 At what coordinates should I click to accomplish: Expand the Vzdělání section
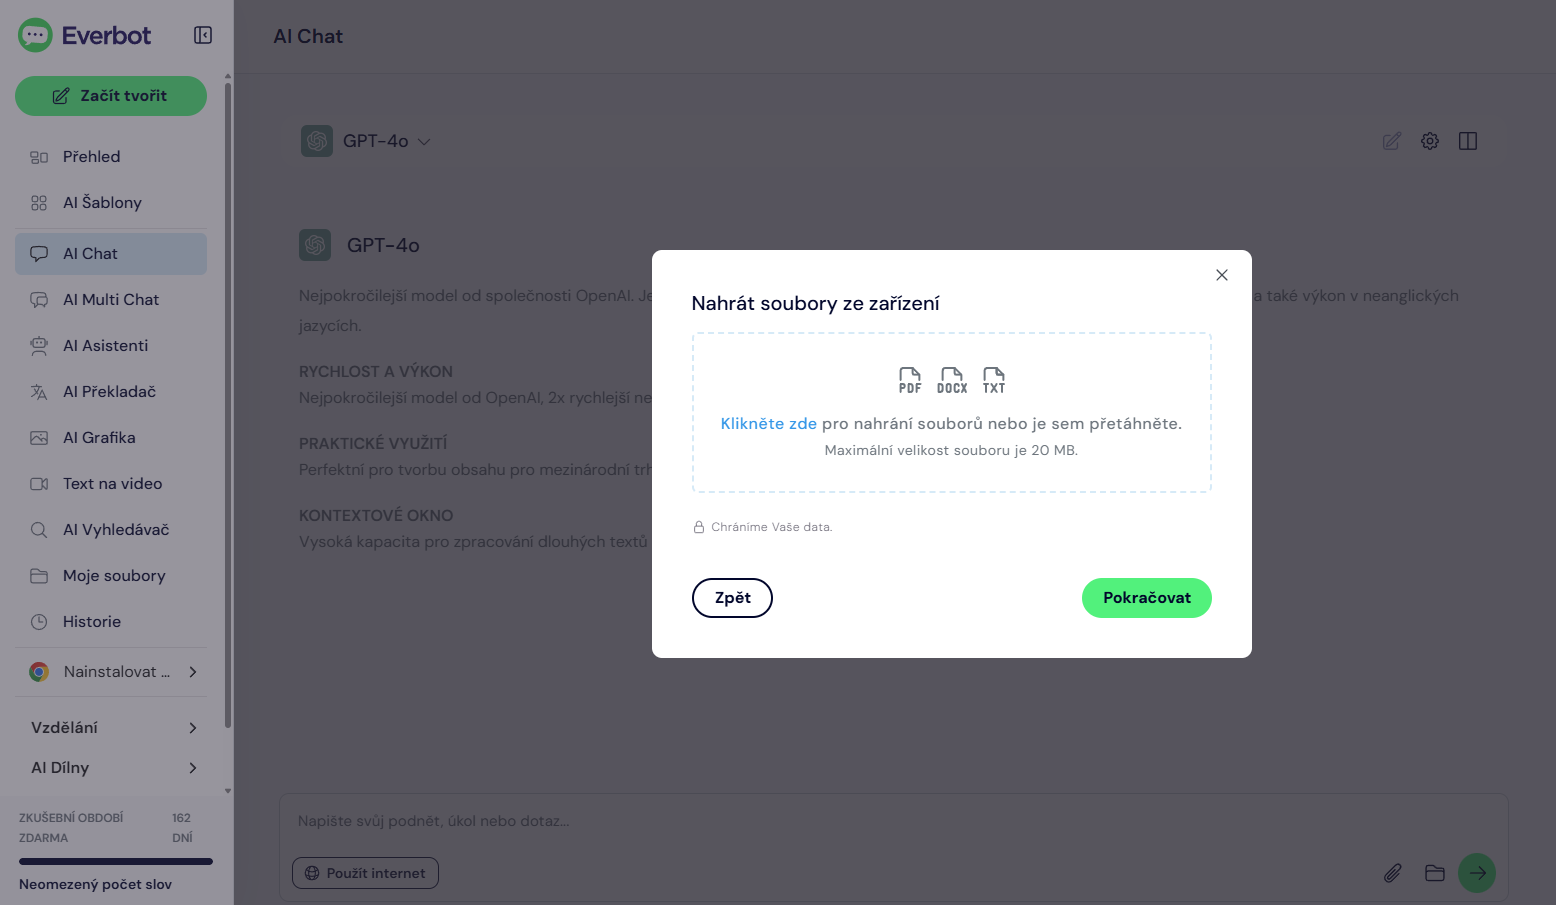[112, 727]
